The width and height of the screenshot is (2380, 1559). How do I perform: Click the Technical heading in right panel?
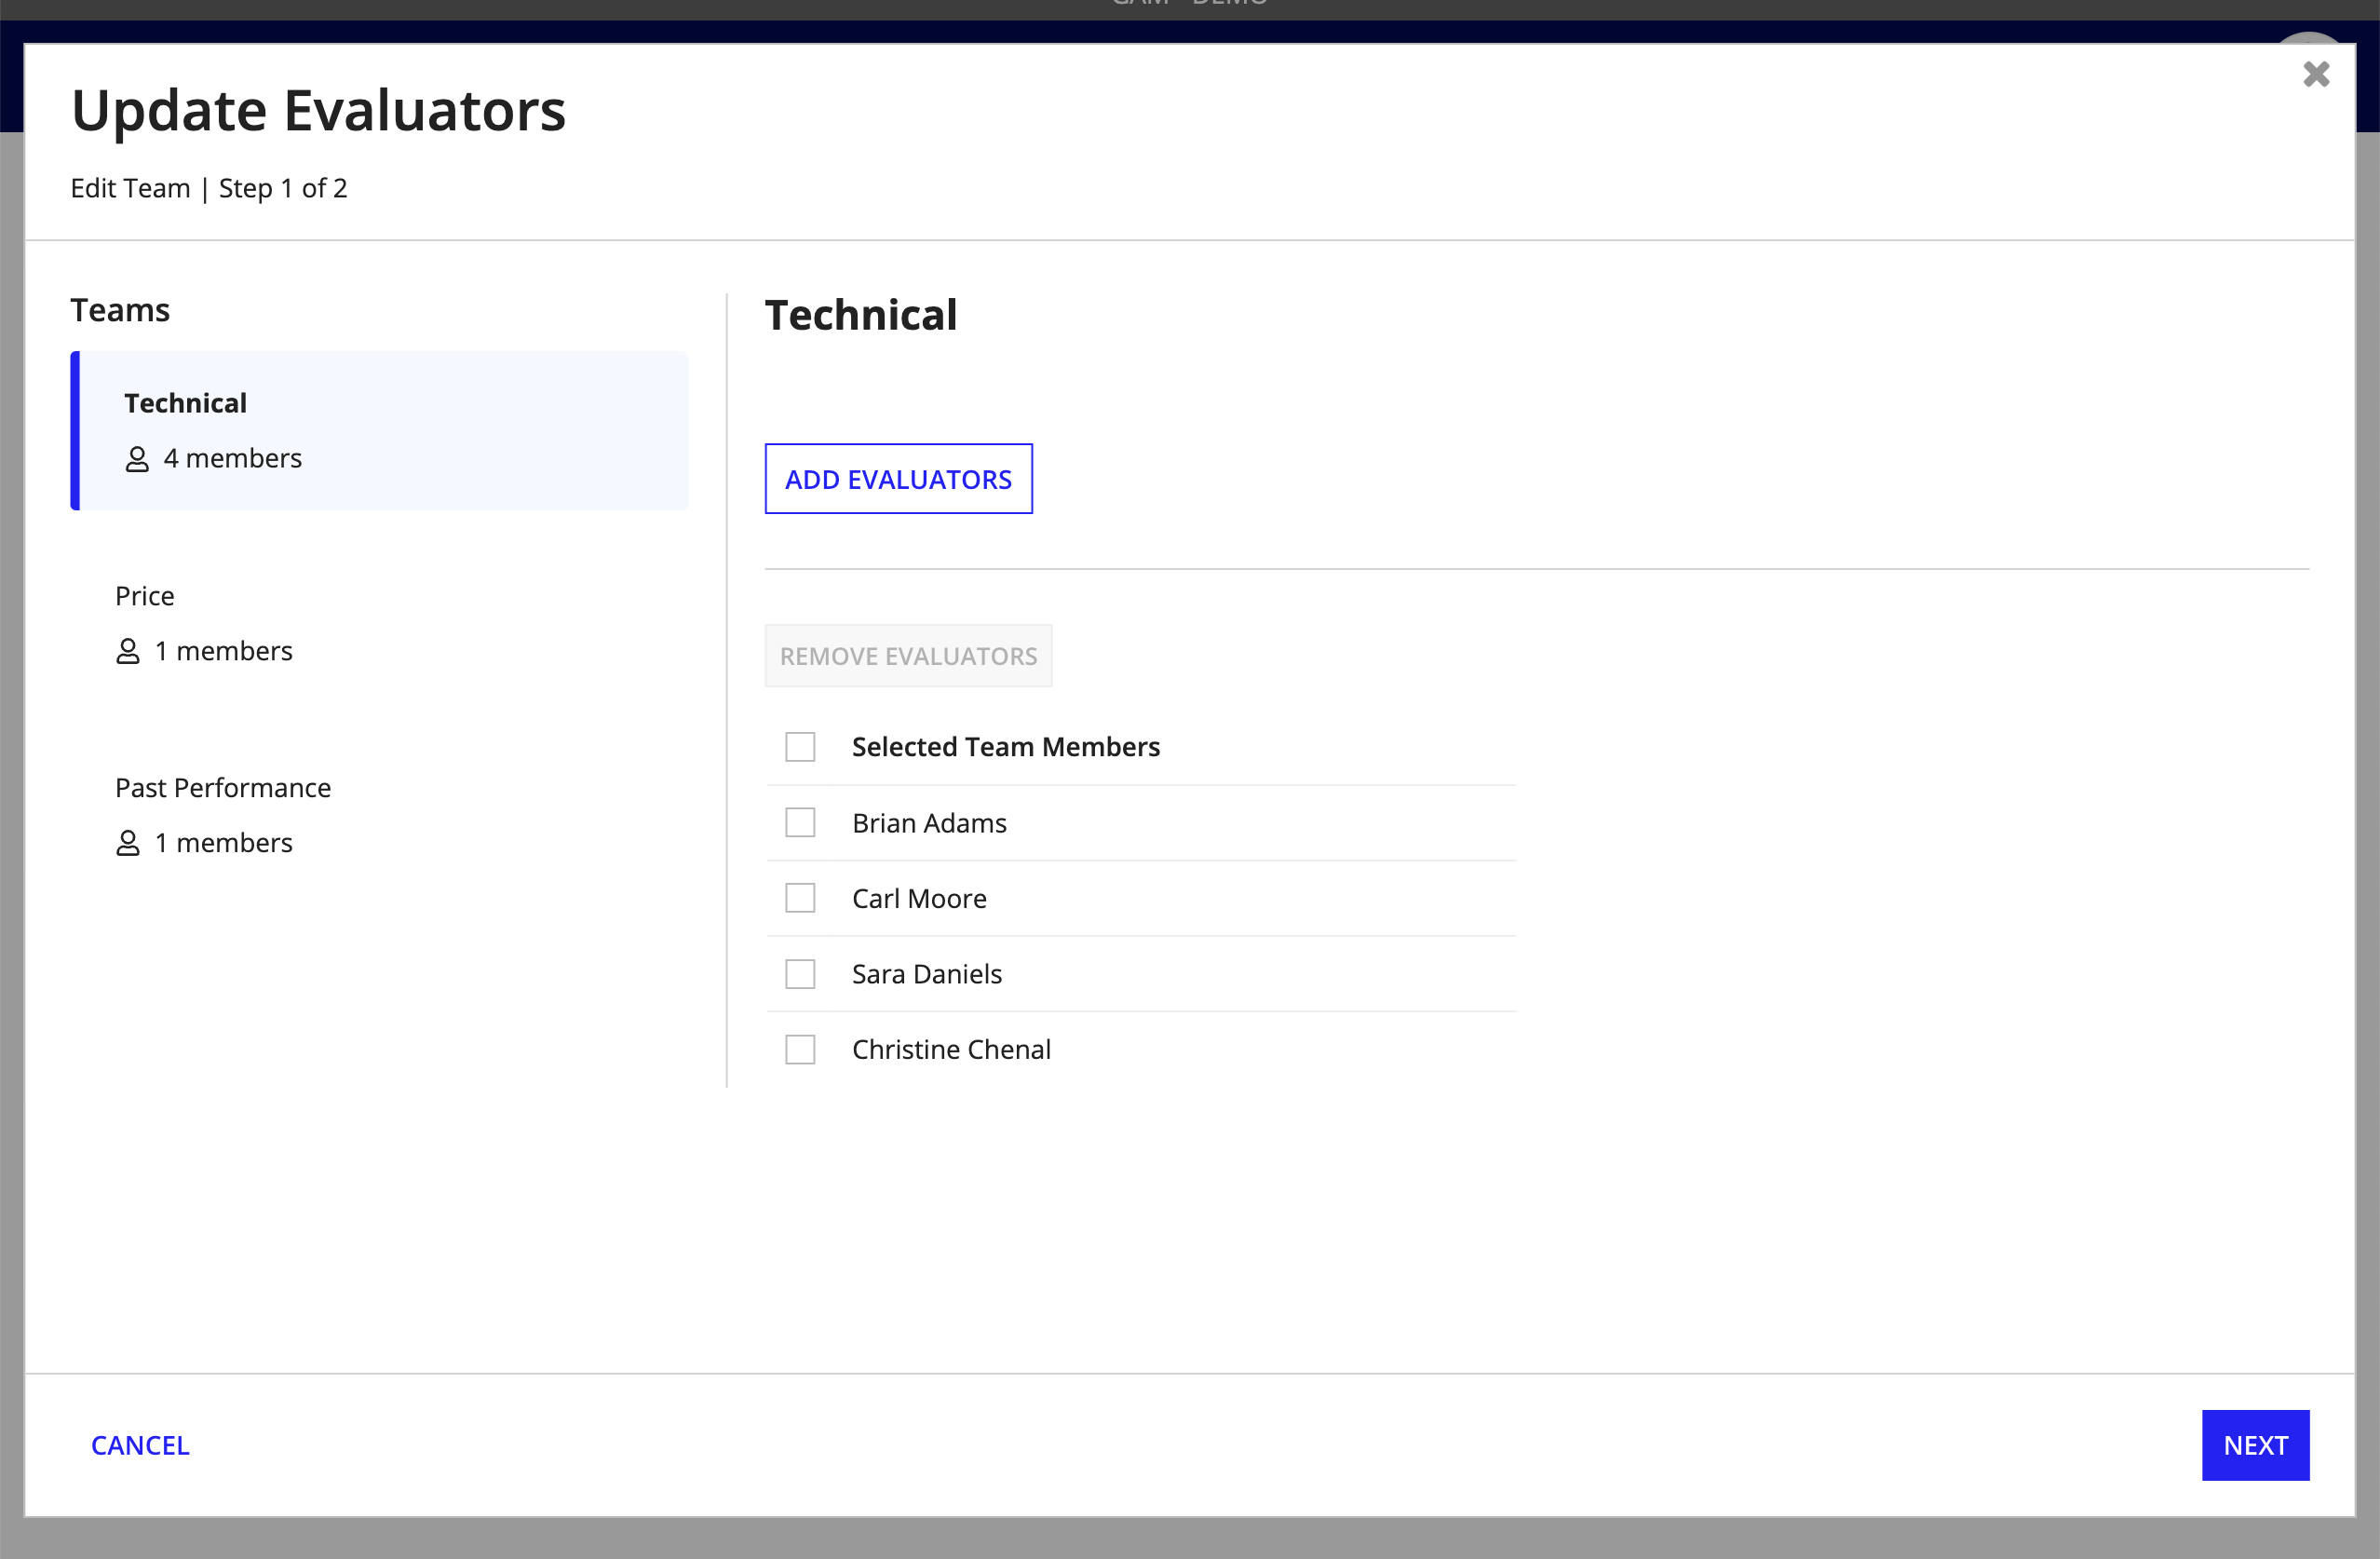coord(861,315)
